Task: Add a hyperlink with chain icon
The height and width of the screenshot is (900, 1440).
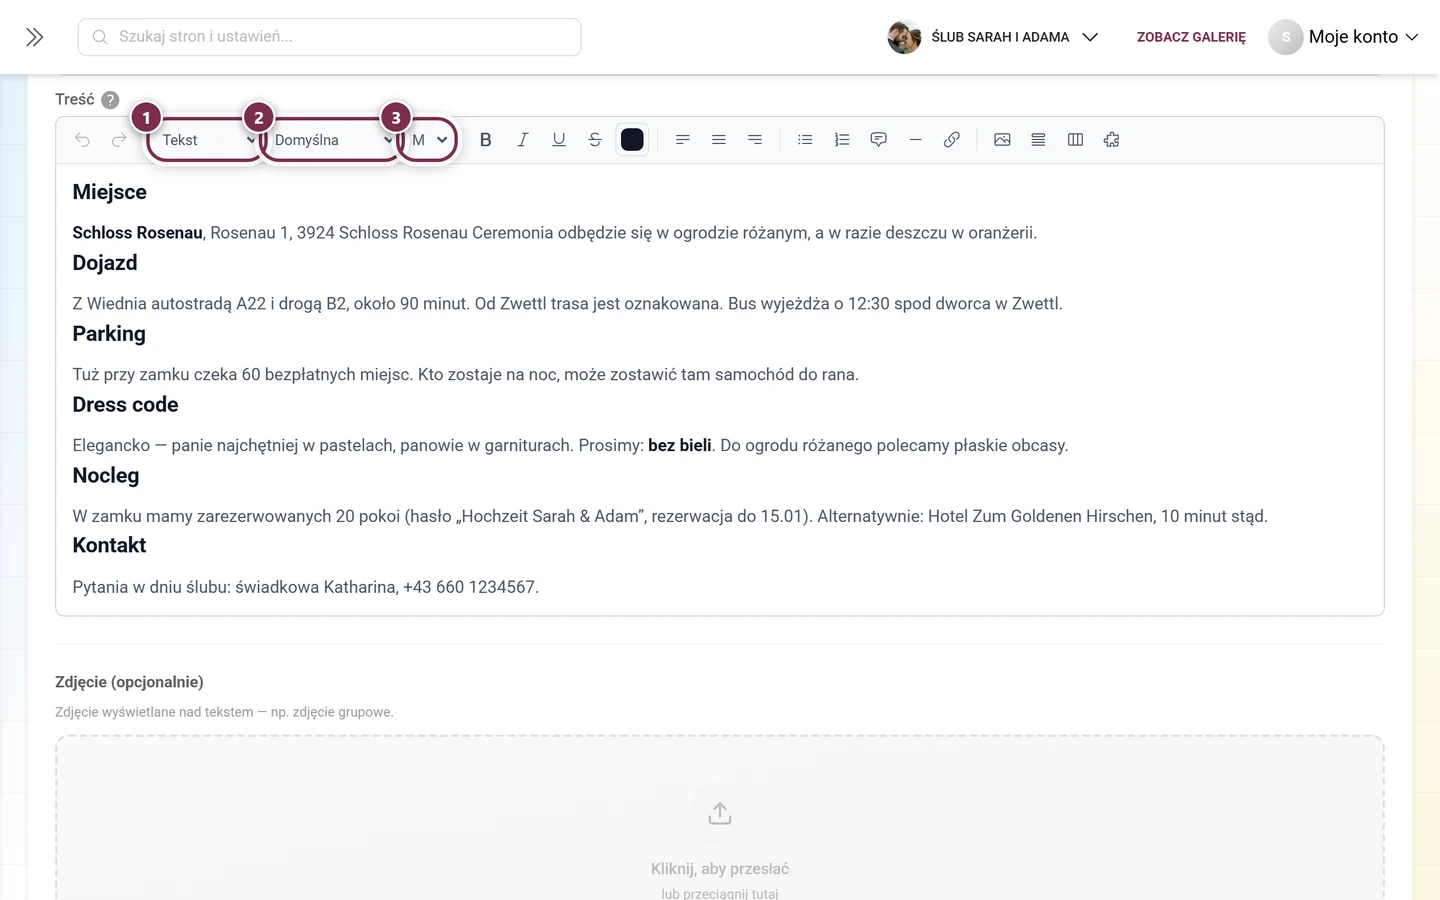Action: coord(951,140)
